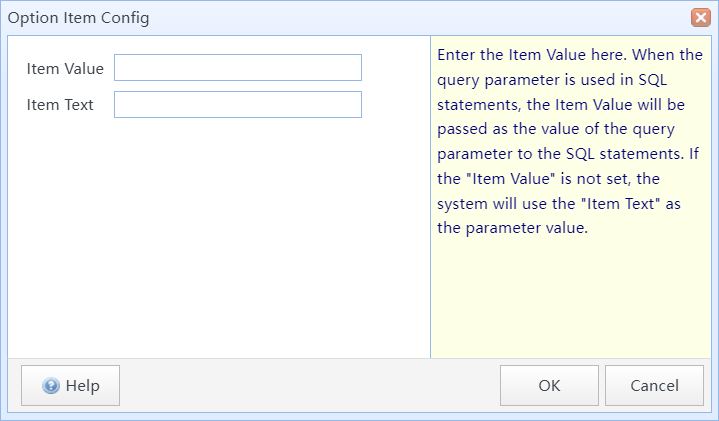719x421 pixels.
Task: Click the blank white area below Item Text
Action: 219,238
